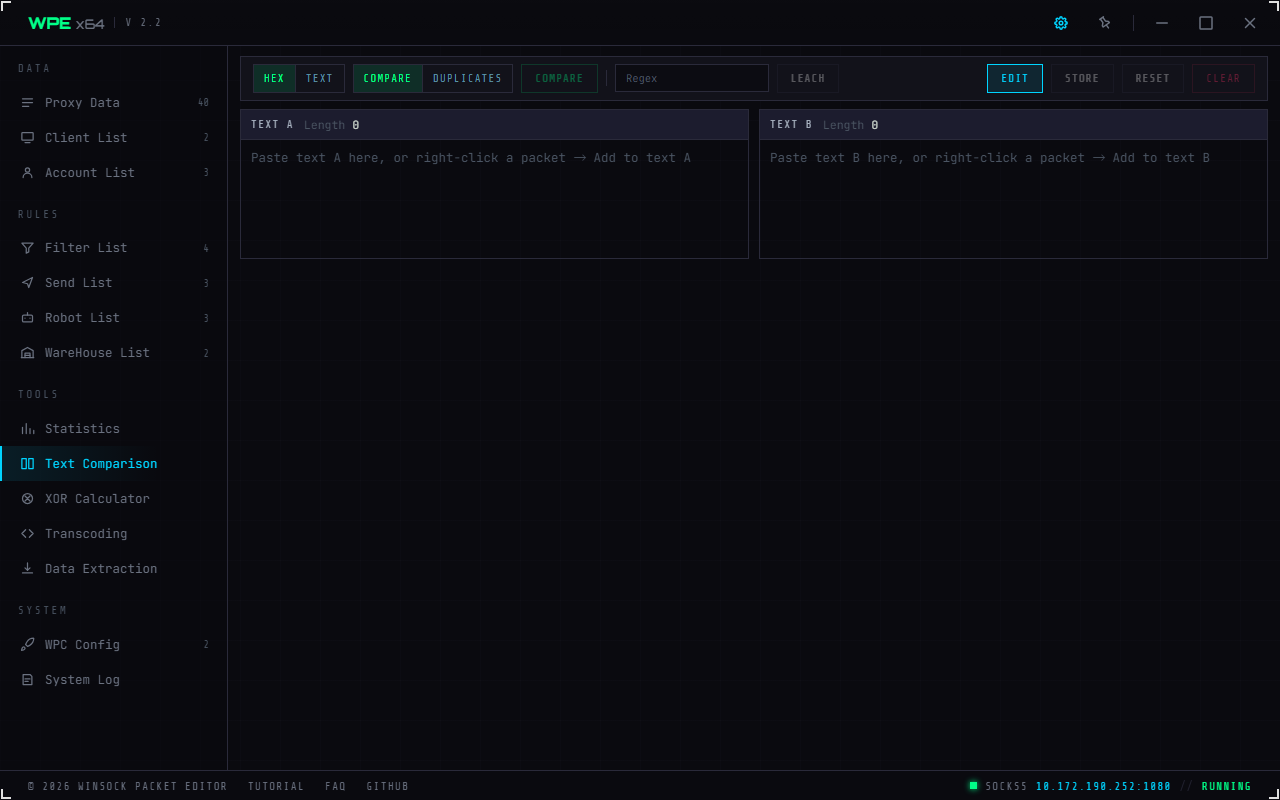Click the Robot List robot icon
The image size is (1280, 800).
[x=28, y=318]
